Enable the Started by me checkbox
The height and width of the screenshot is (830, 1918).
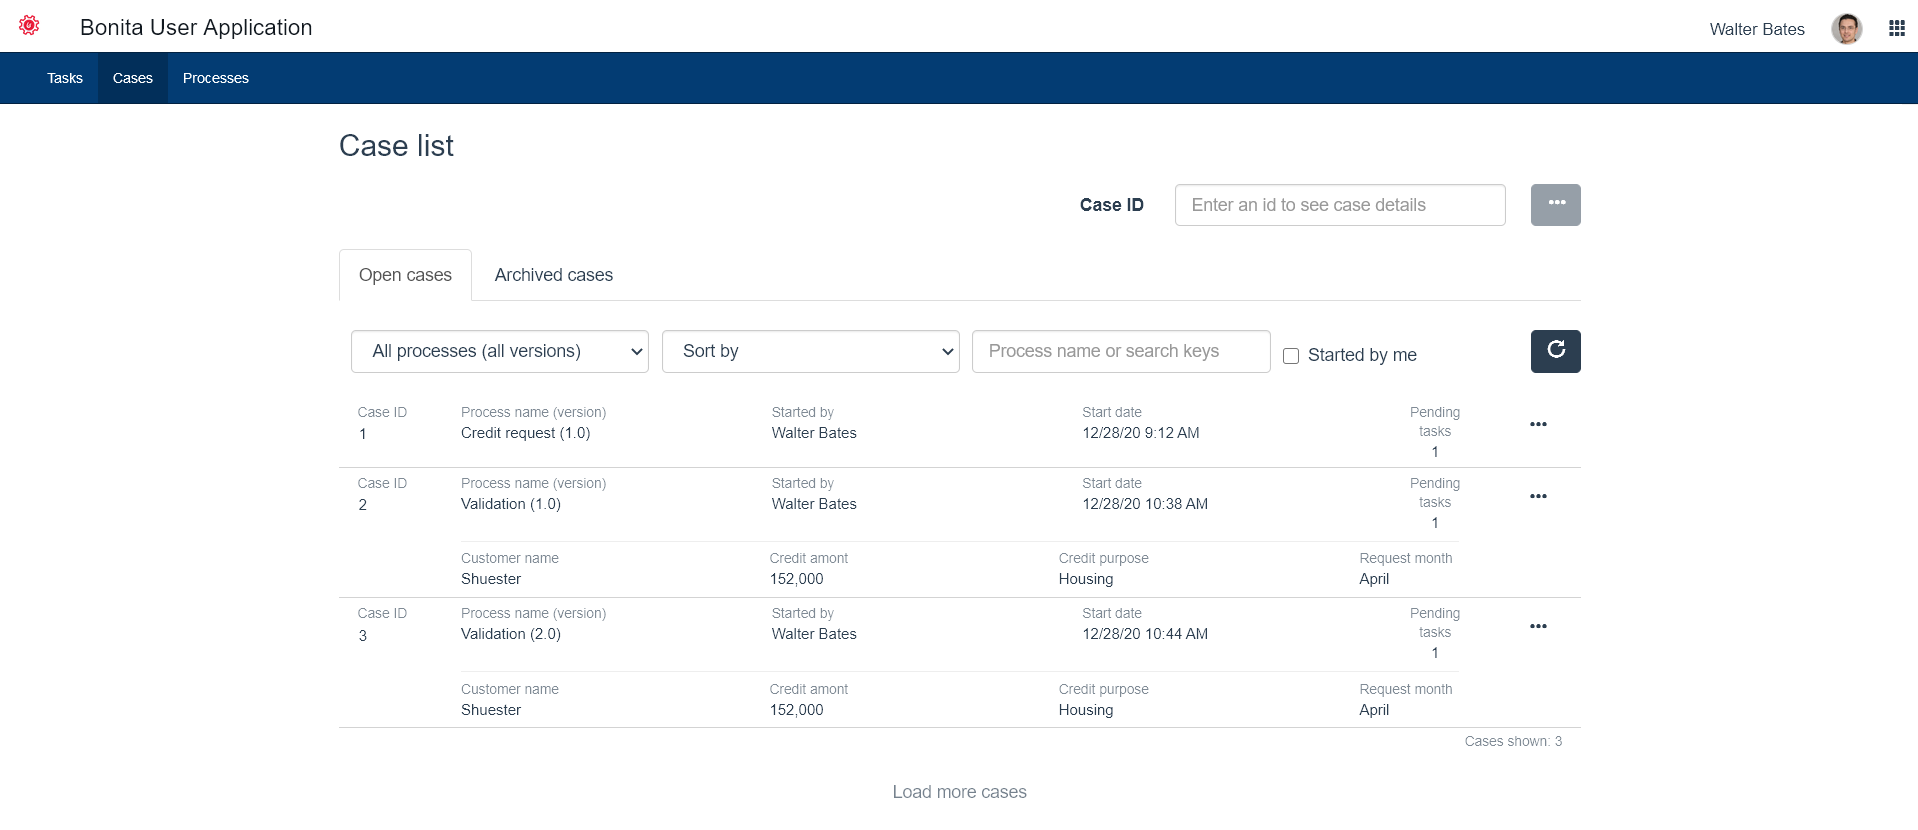pos(1291,356)
